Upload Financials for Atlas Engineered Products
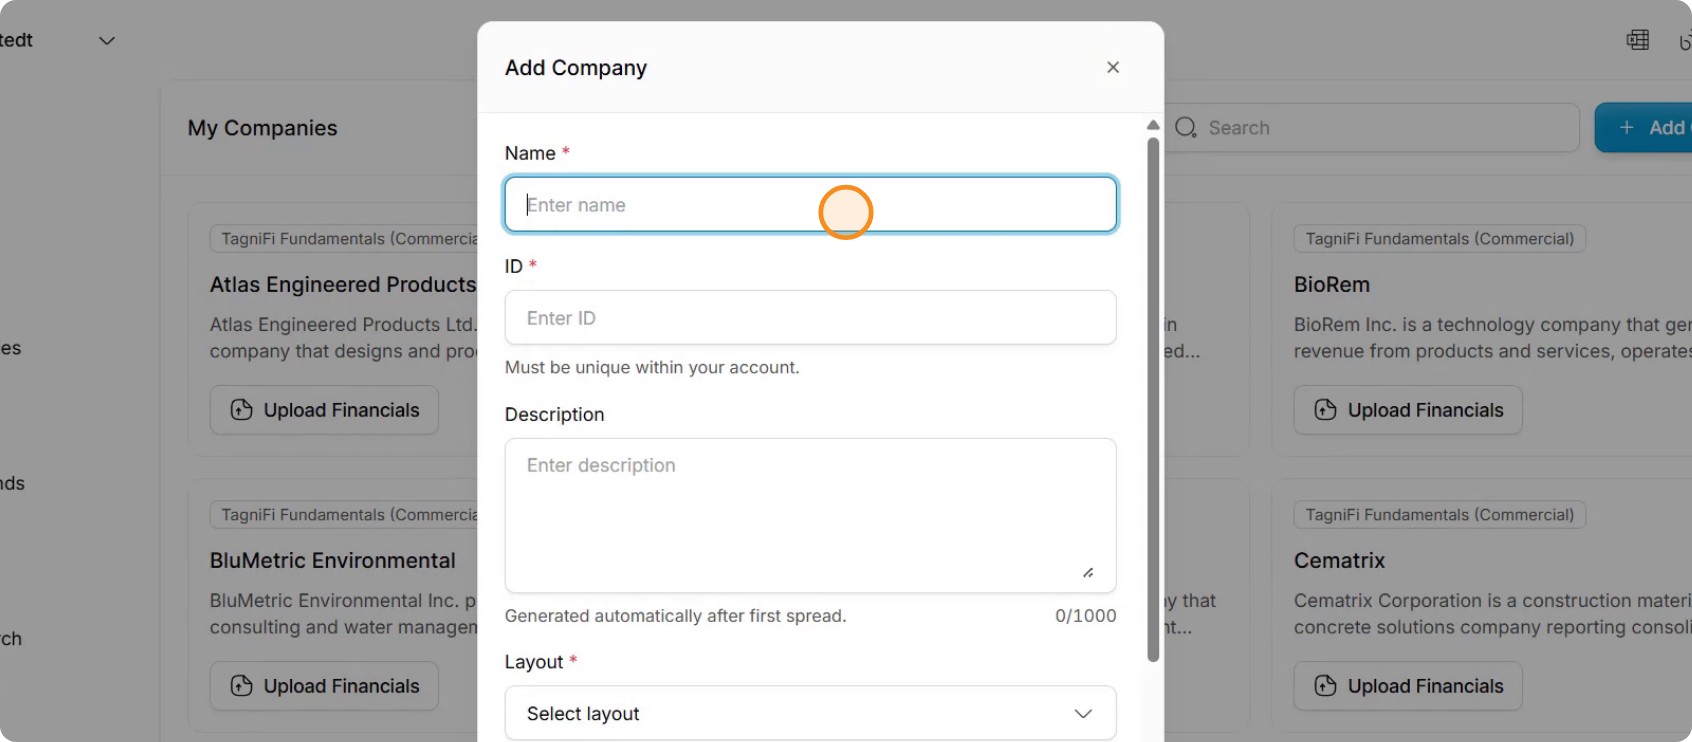 [324, 410]
